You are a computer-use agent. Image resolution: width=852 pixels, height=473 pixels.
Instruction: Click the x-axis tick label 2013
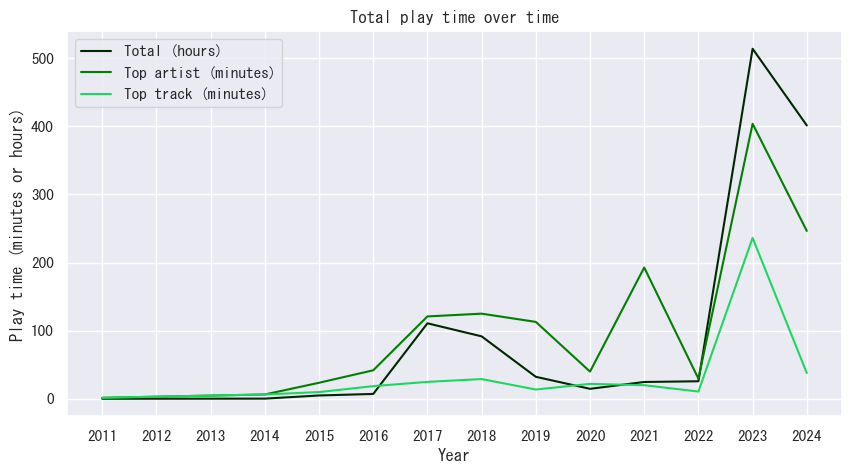pyautogui.click(x=211, y=436)
